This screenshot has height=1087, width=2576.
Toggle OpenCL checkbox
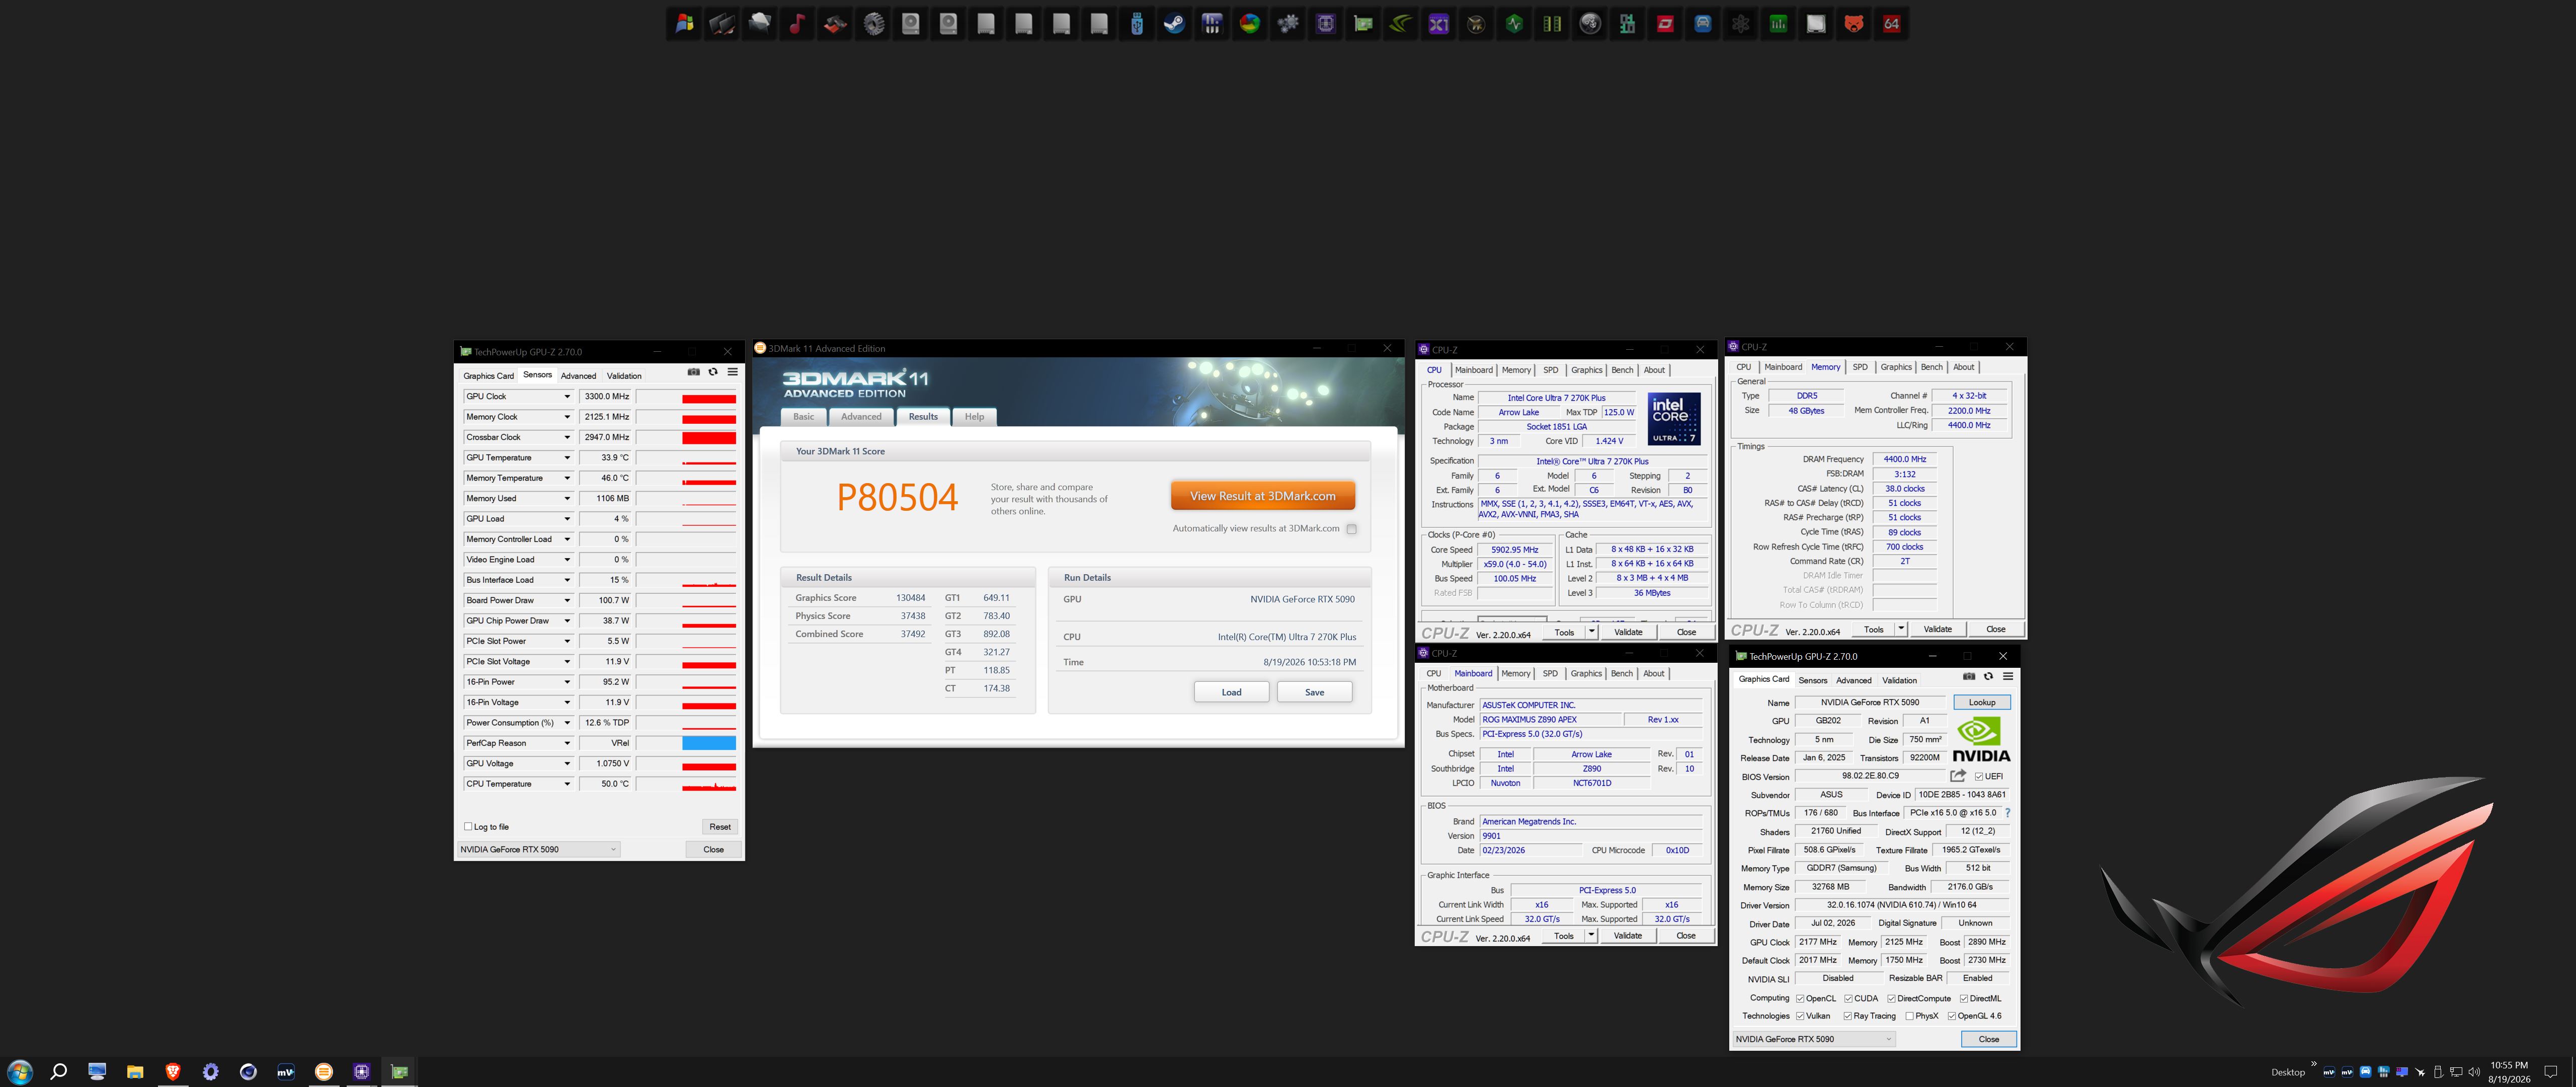coord(1800,999)
